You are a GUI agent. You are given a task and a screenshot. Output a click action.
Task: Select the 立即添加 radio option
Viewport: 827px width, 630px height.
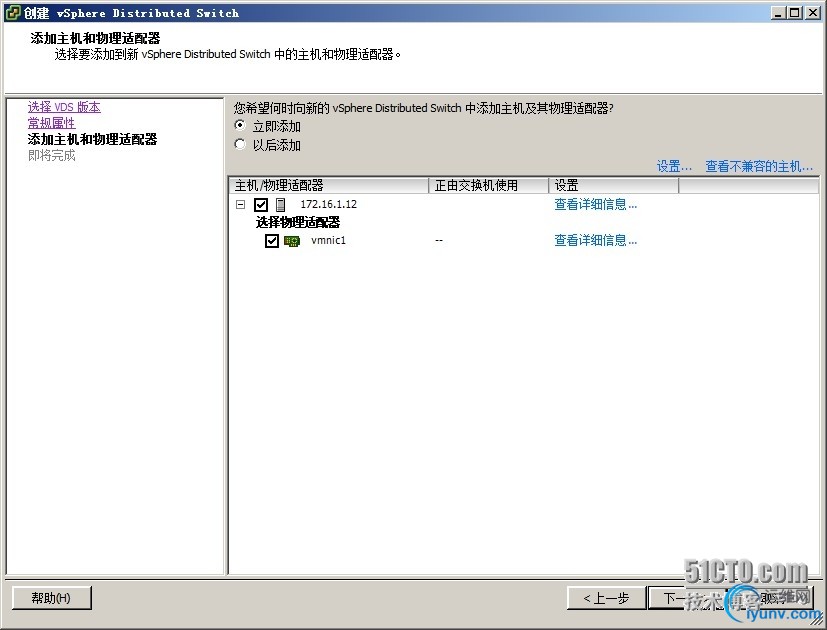[240, 126]
